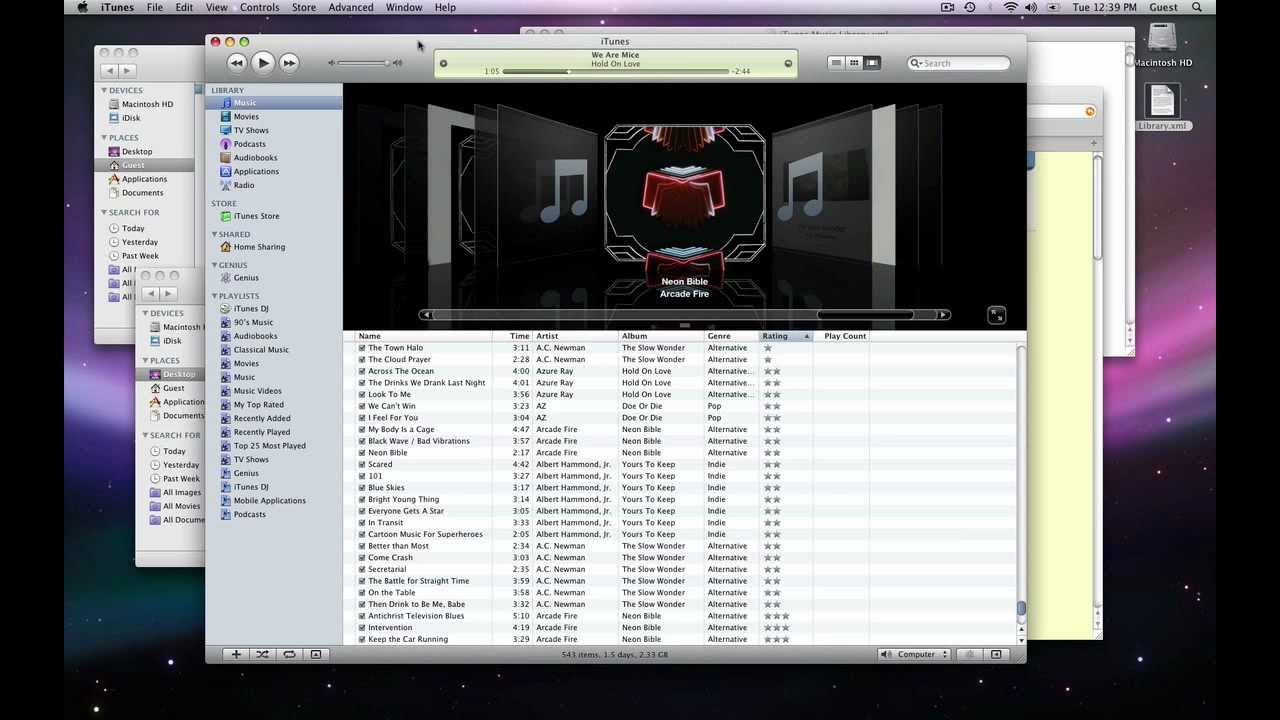1280x720 pixels.
Task: Uncheck the song The Town Halo
Action: point(362,348)
